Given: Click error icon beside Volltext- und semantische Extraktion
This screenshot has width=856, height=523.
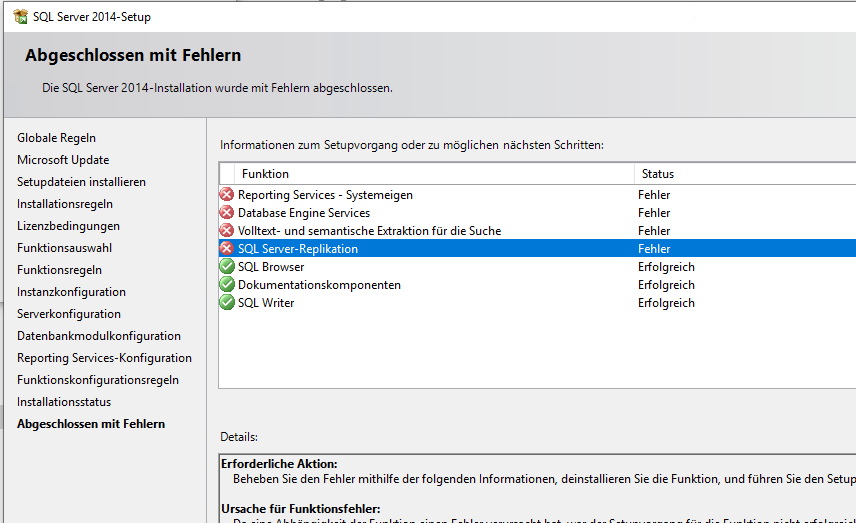Looking at the screenshot, I should (x=227, y=230).
